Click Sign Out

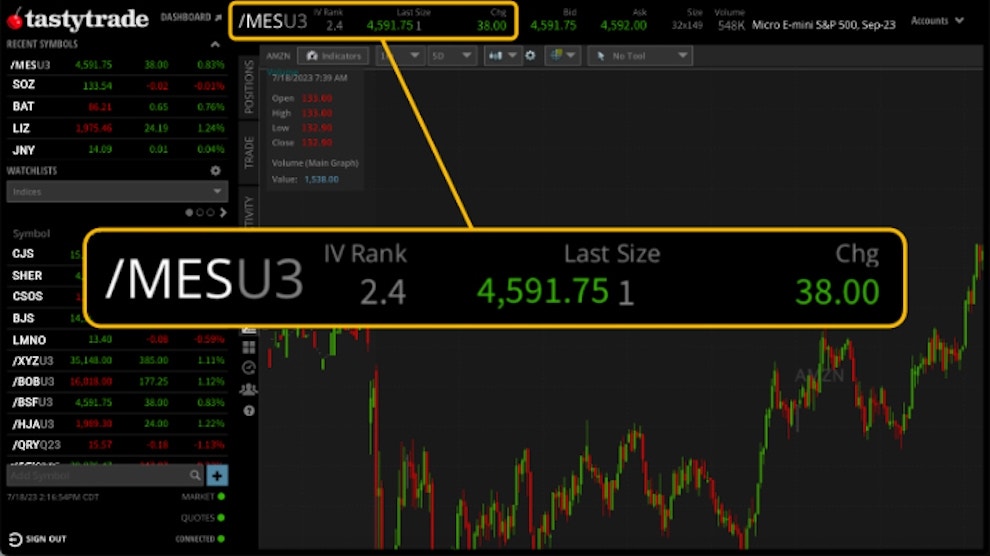37,539
